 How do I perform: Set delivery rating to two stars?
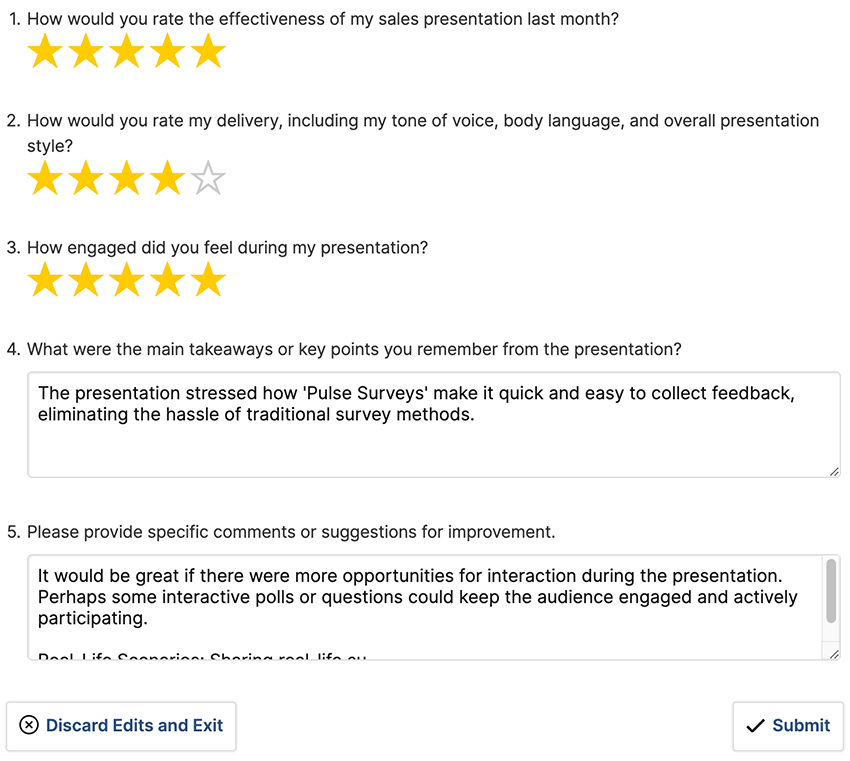[86, 178]
